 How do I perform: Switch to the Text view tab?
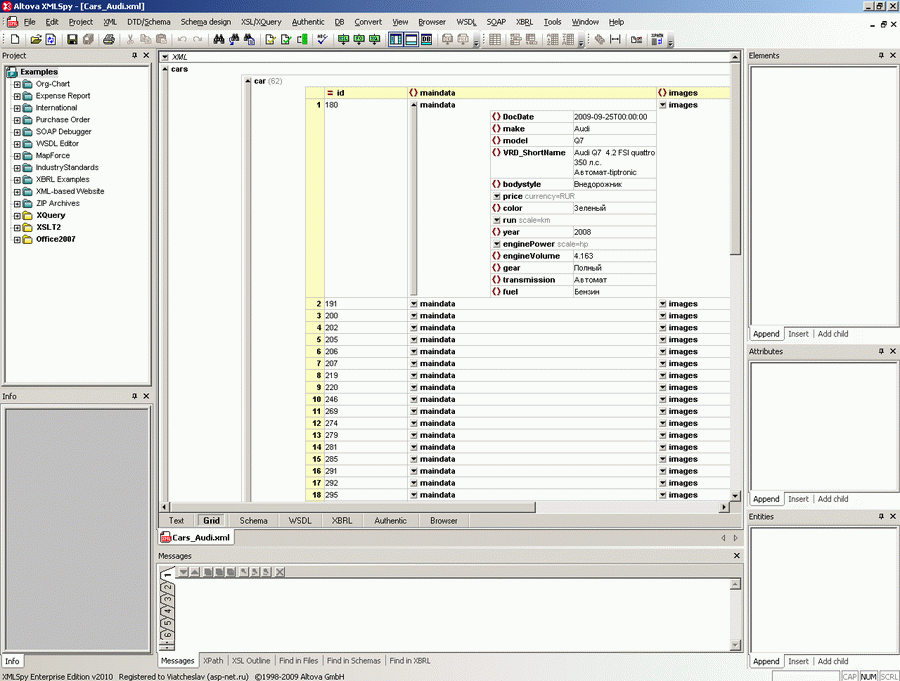176,520
